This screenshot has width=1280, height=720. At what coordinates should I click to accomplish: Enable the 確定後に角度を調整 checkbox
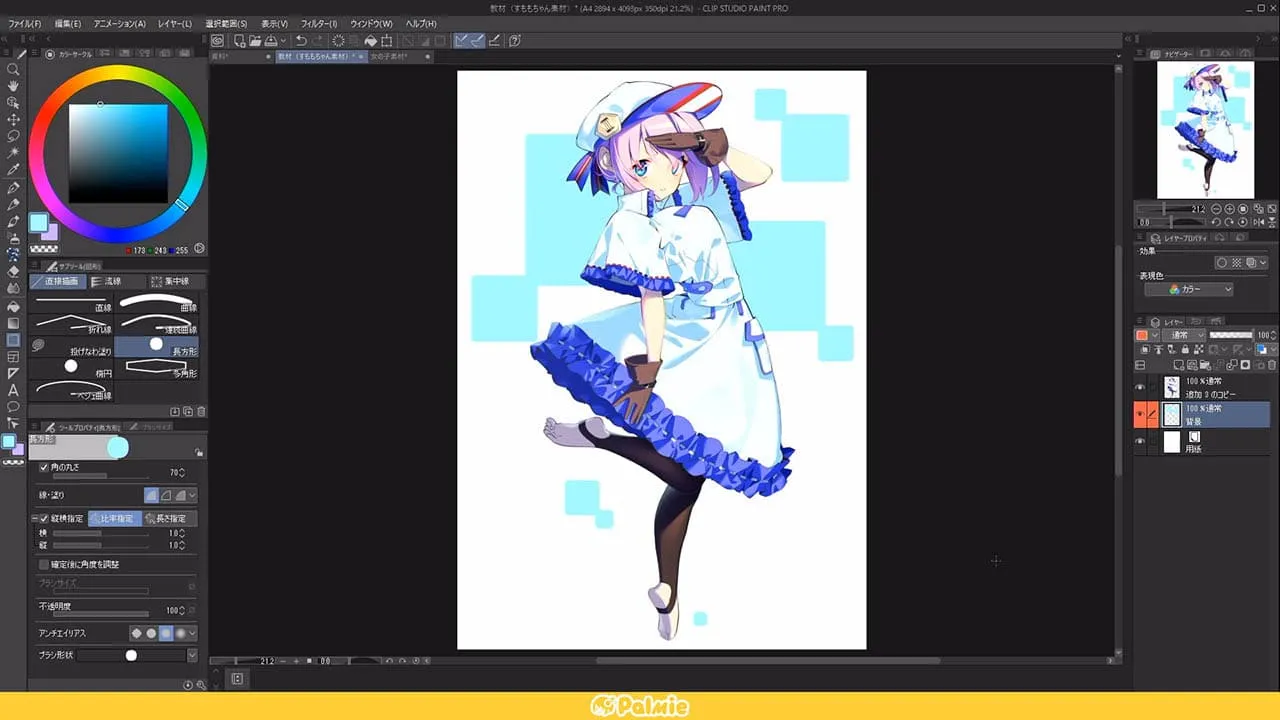click(43, 564)
